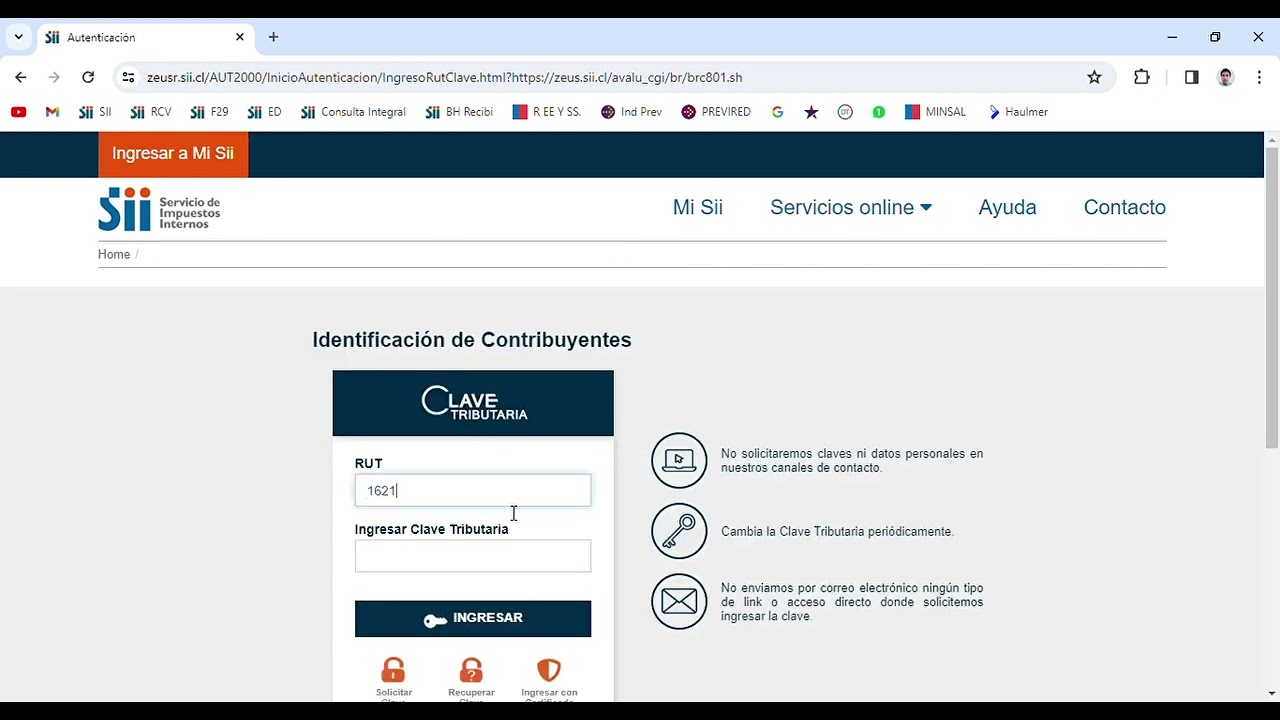Go back to the previous page
The image size is (1280, 720).
point(21,77)
